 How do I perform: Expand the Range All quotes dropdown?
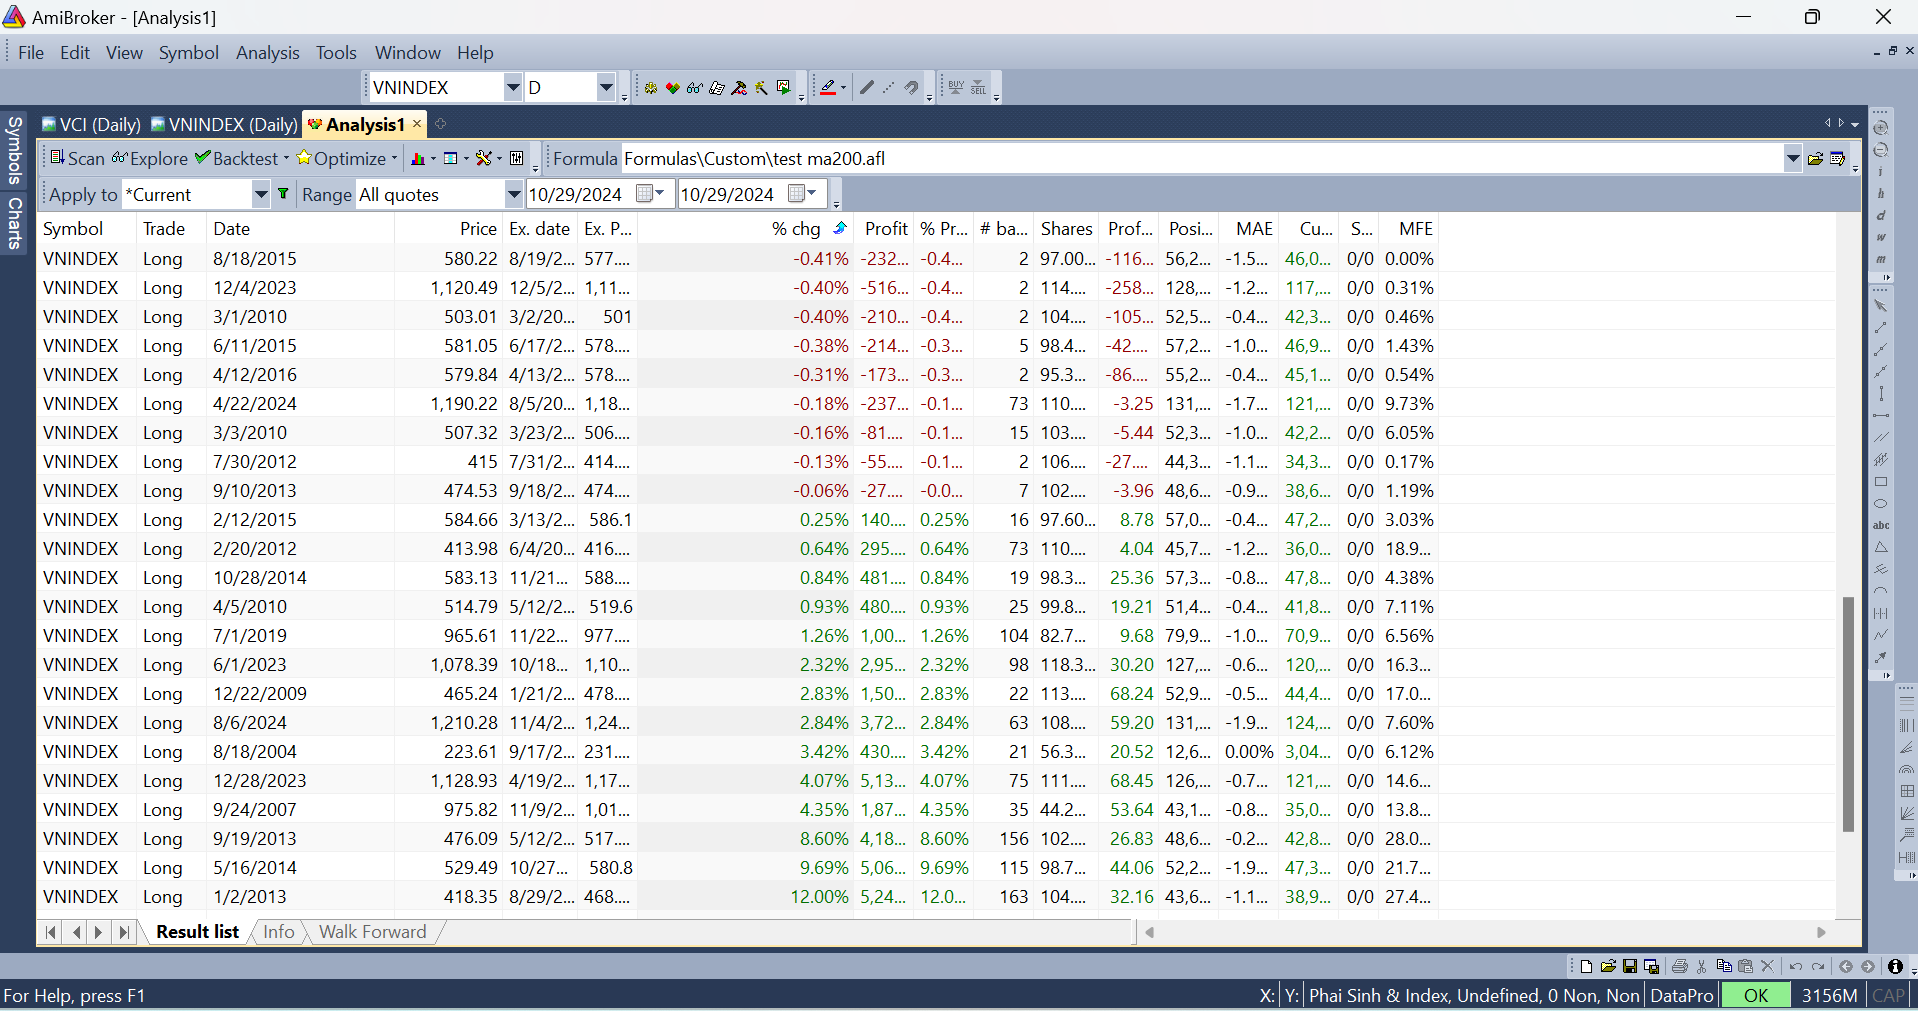(x=513, y=194)
